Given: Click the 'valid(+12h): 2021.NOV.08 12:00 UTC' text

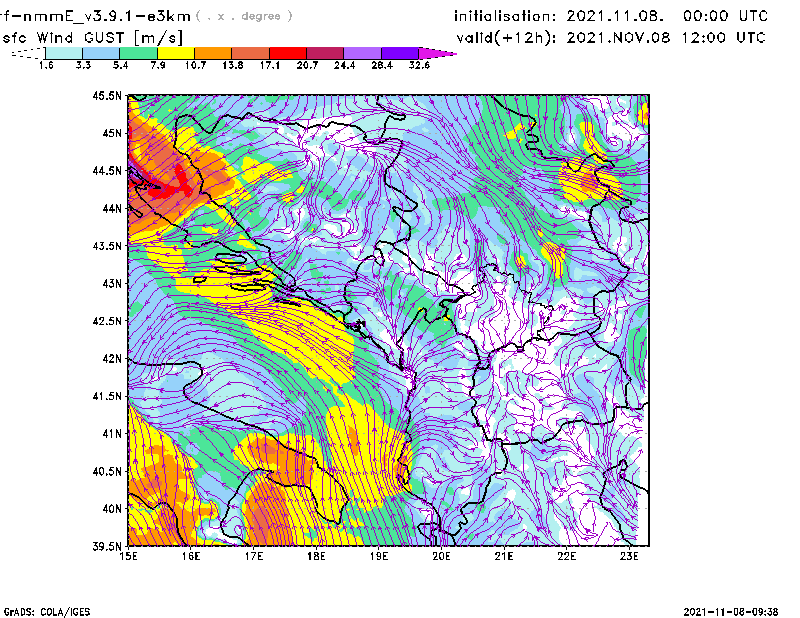Looking at the screenshot, I should (x=611, y=38).
